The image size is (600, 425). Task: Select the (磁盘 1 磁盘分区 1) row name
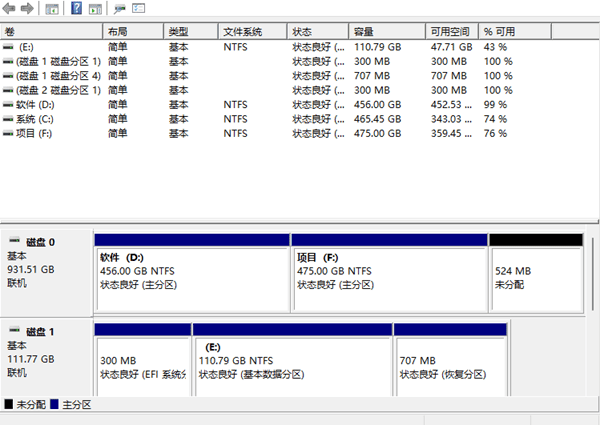click(58, 62)
